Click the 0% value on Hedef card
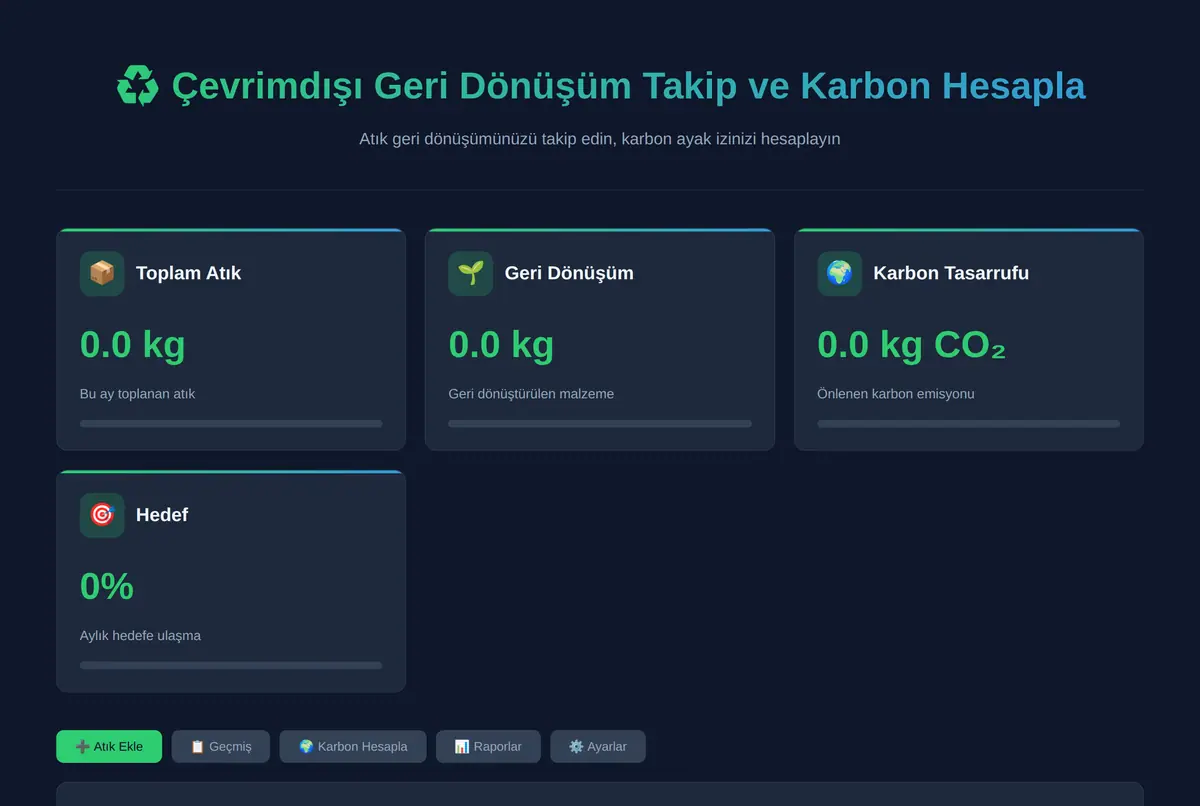Image resolution: width=1200 pixels, height=806 pixels. point(107,586)
